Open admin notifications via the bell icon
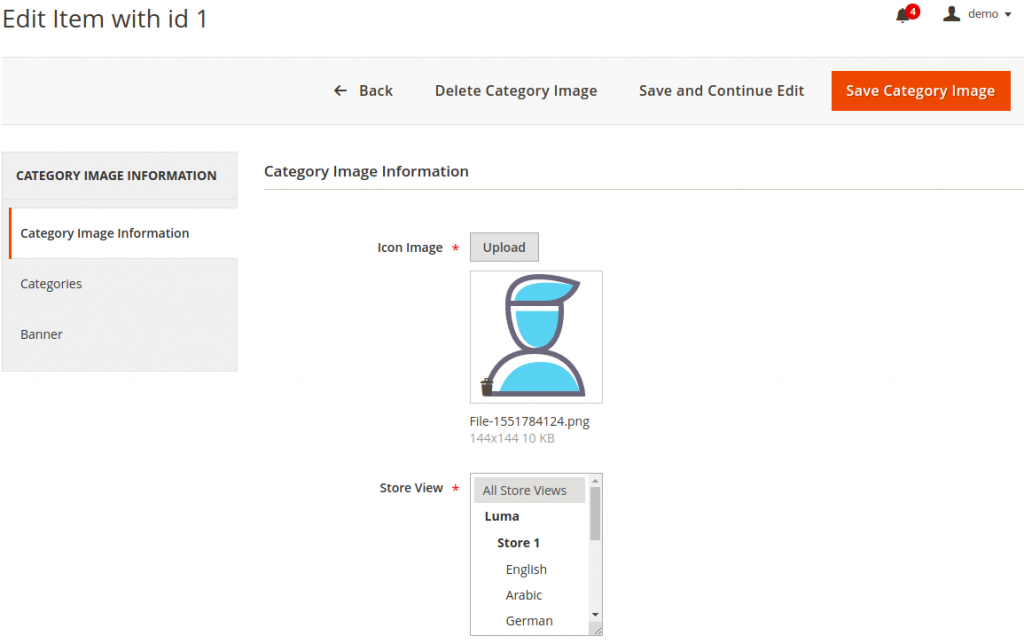Viewport: 1024px width, 644px height. [x=901, y=16]
